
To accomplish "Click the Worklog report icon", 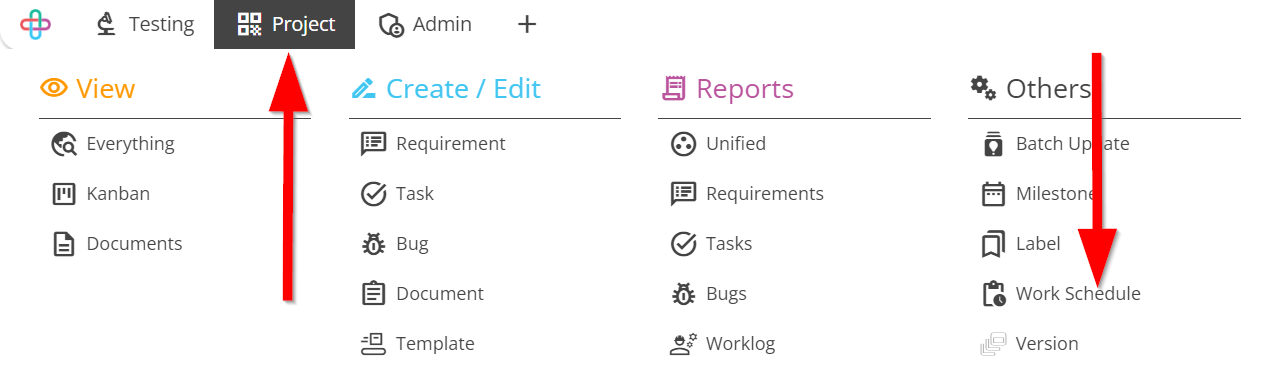I will coord(683,344).
